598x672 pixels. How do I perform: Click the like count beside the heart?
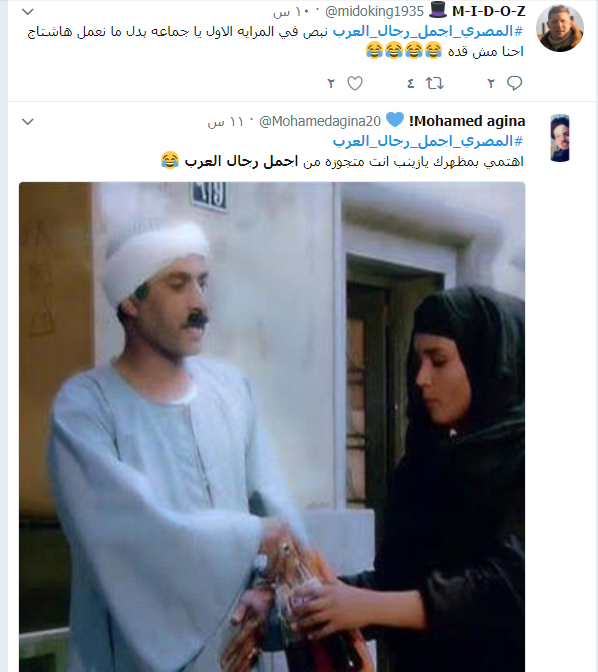[x=331, y=84]
